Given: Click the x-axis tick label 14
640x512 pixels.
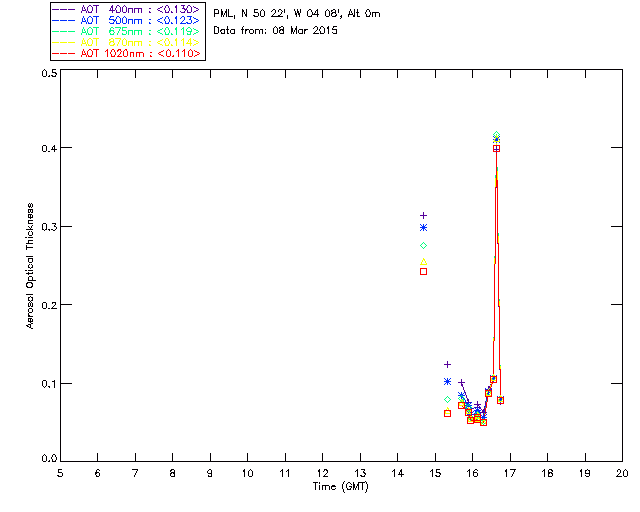Looking at the screenshot, I should click(x=398, y=473).
